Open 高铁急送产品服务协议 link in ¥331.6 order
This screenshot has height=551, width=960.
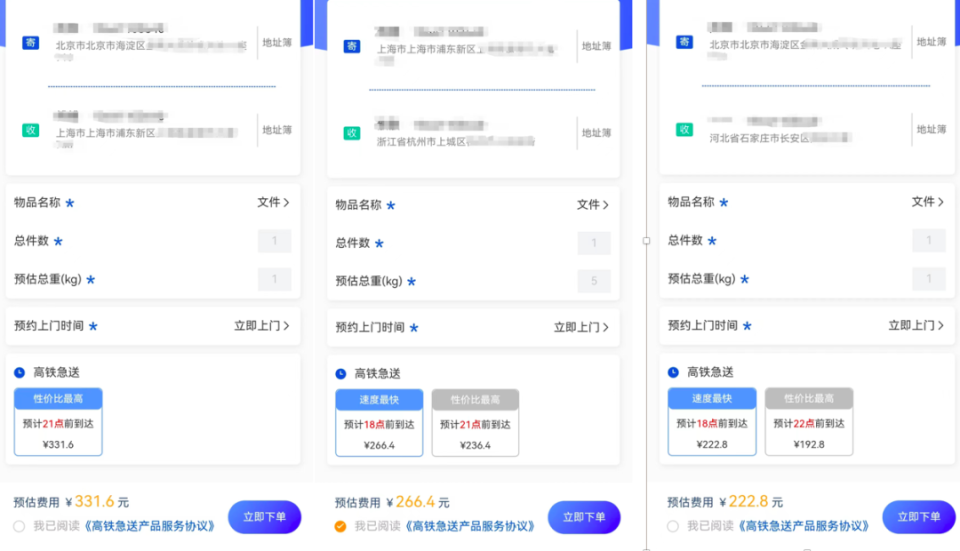(149, 526)
